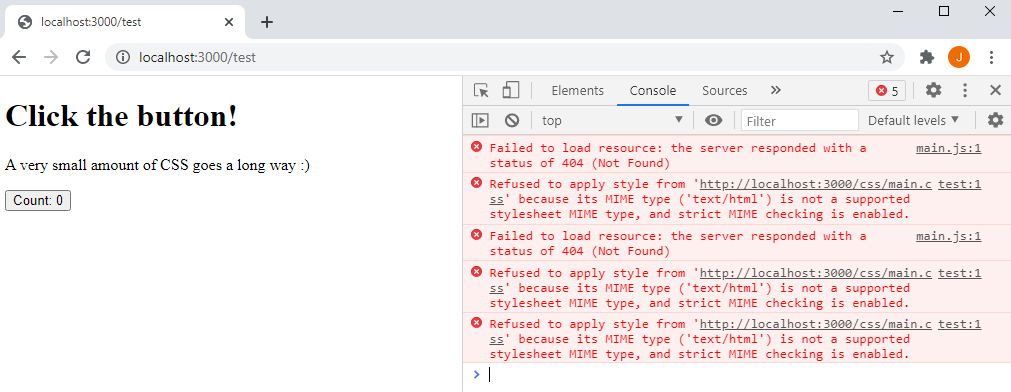
Task: Minimize the Chrome window
Action: (898, 11)
